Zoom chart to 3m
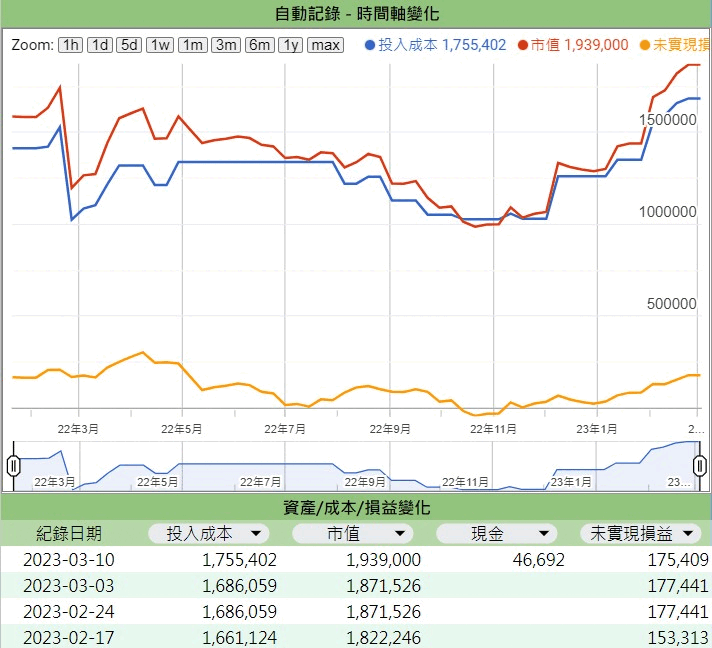The height and width of the screenshot is (648, 712). point(226,45)
